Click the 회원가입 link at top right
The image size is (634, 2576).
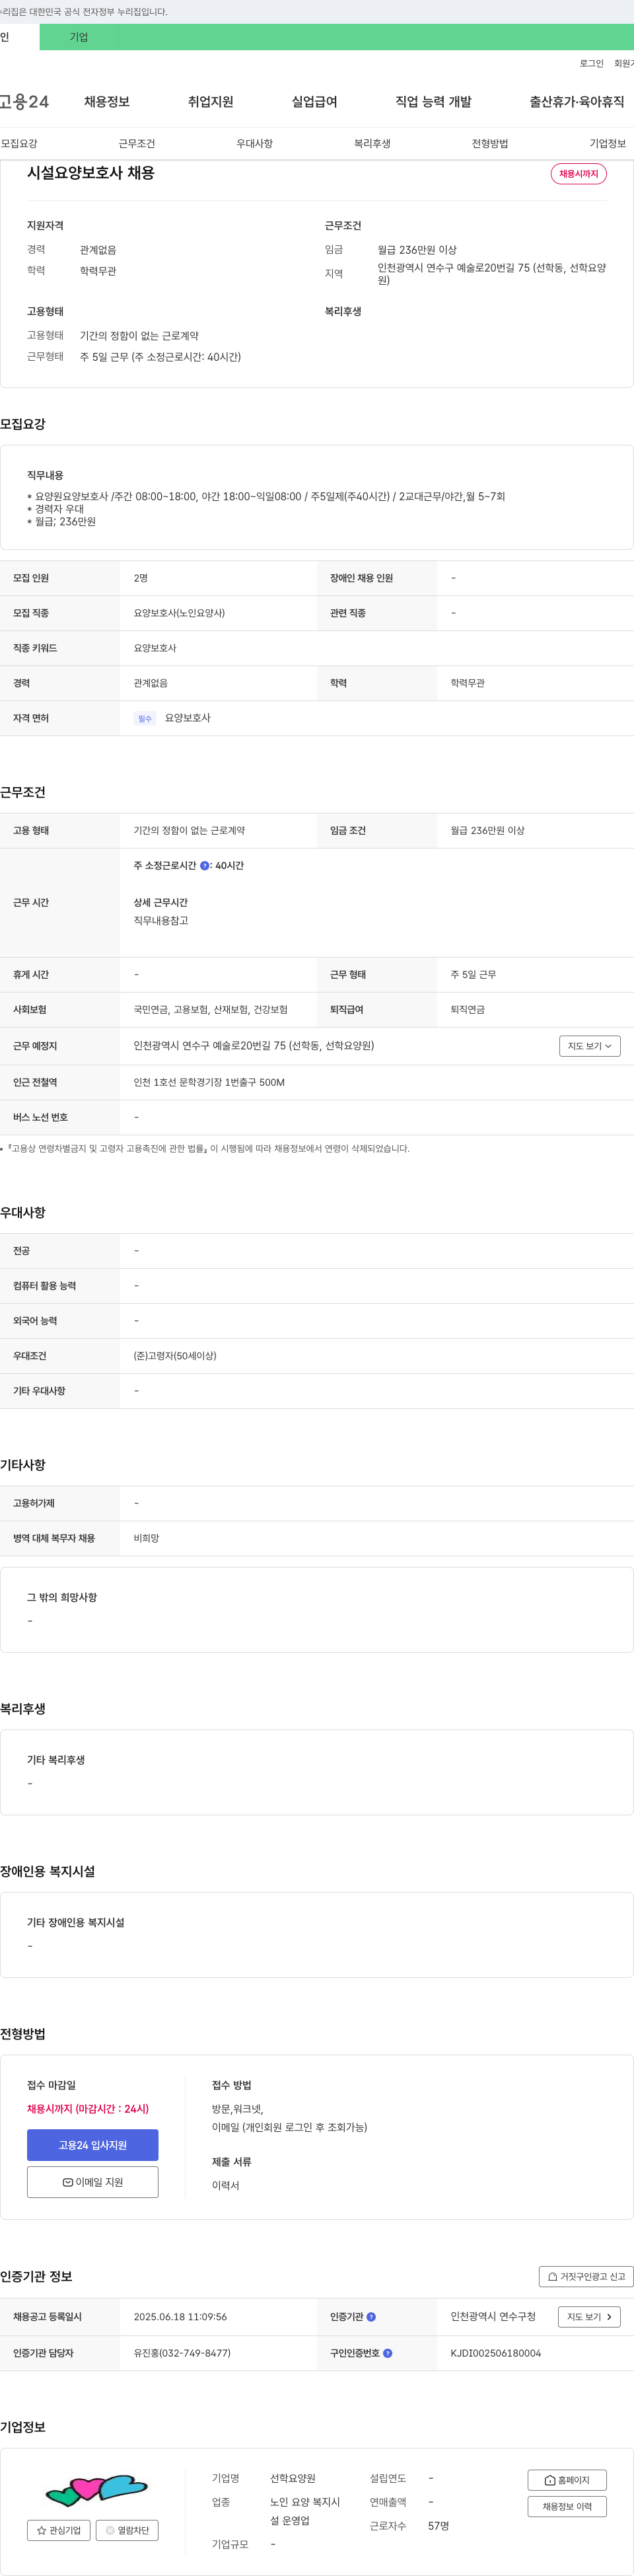624,64
